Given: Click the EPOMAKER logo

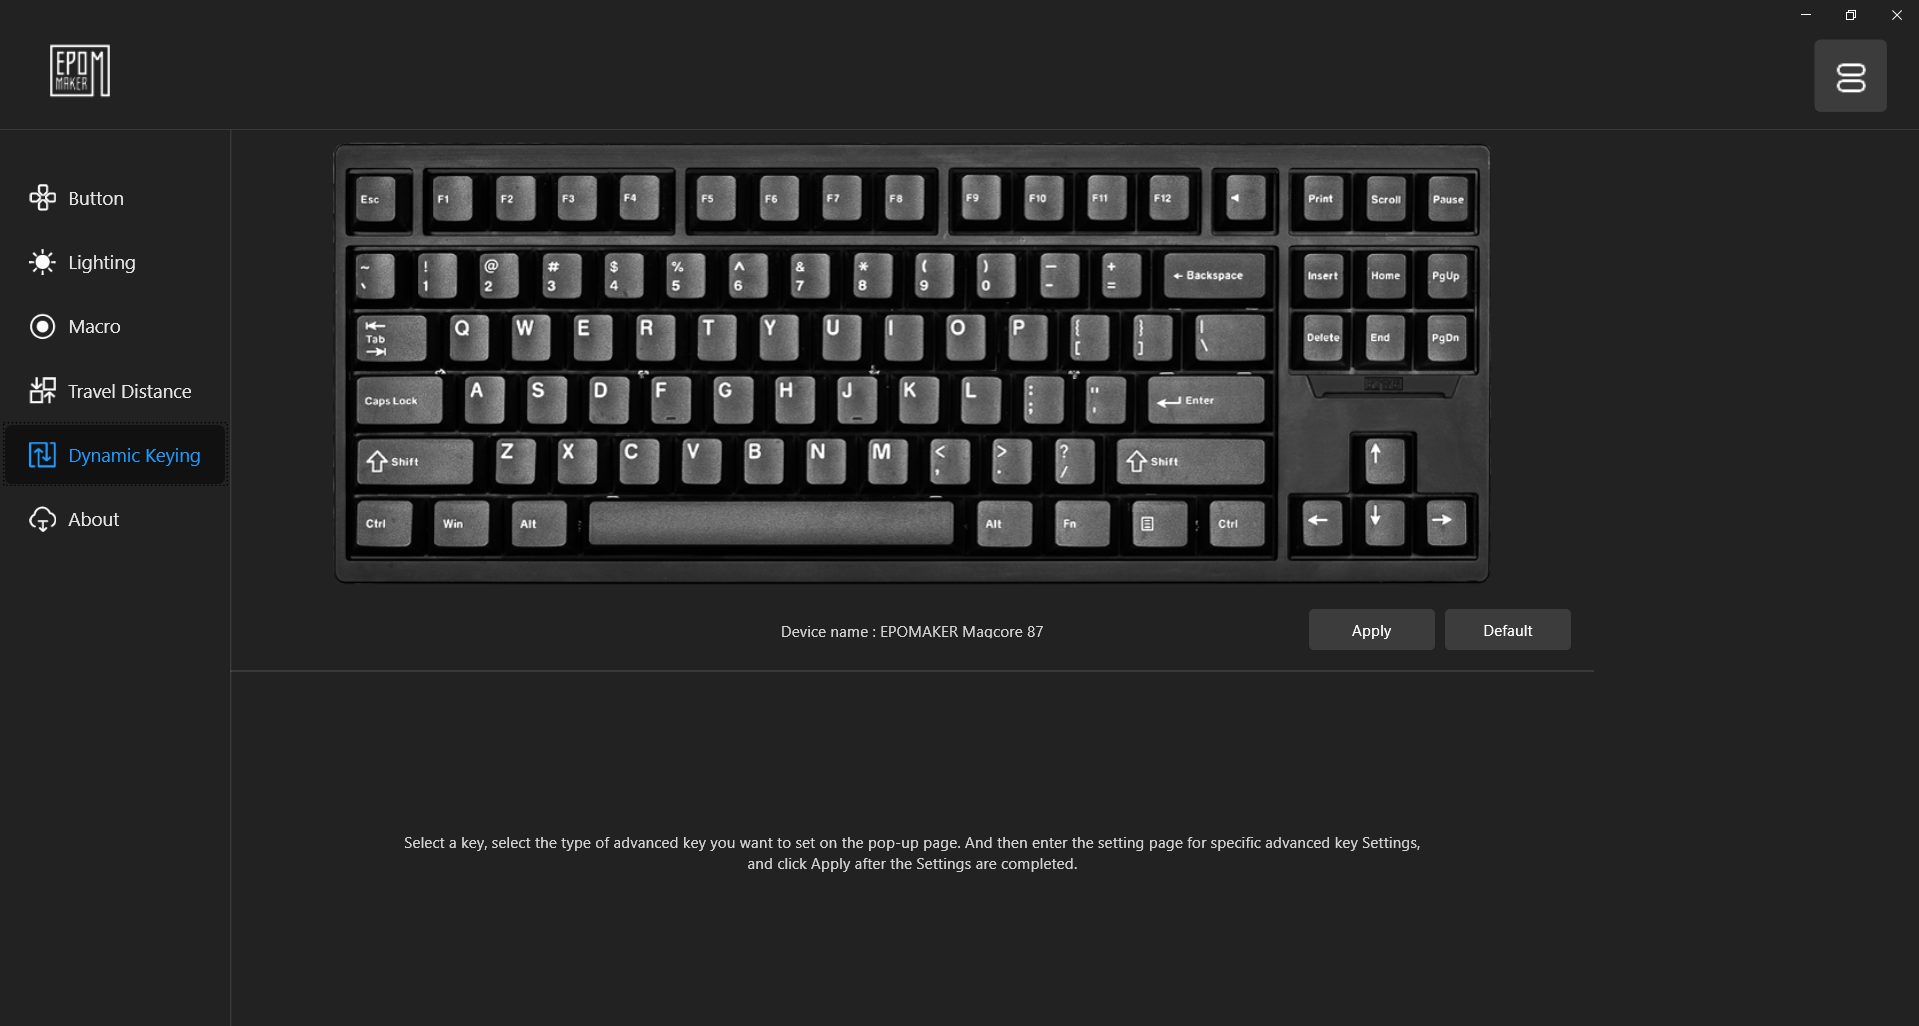Looking at the screenshot, I should [80, 71].
